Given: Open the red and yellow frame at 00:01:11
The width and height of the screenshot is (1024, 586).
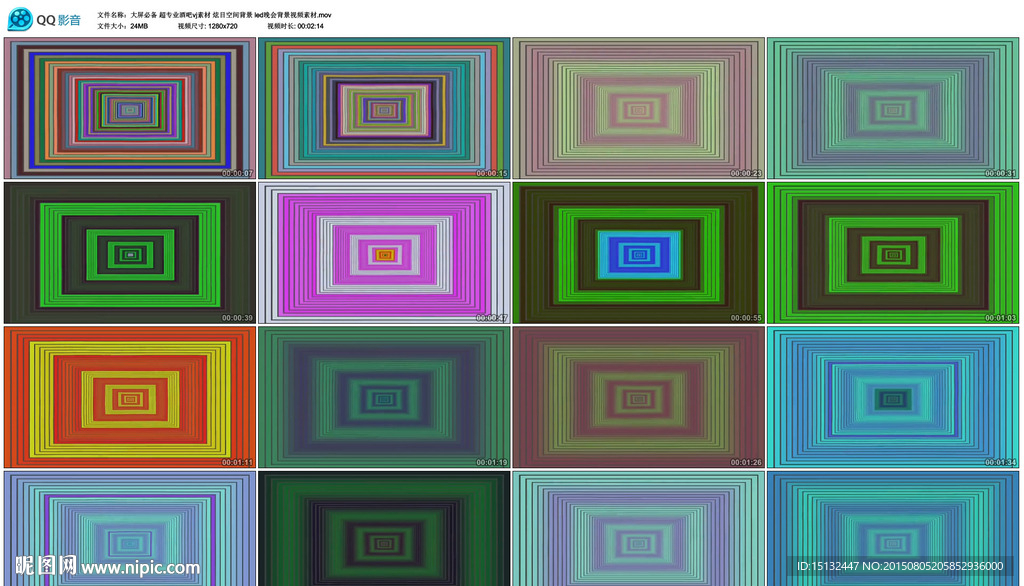Looking at the screenshot, I should coord(130,397).
